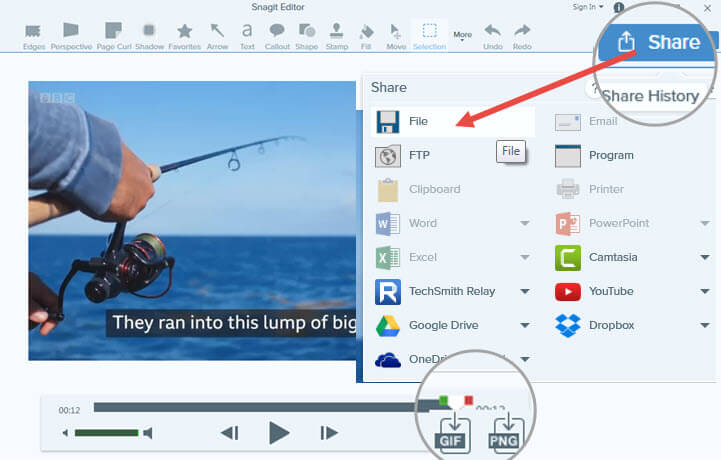Redo the last action
The image size is (721, 460).
click(522, 37)
